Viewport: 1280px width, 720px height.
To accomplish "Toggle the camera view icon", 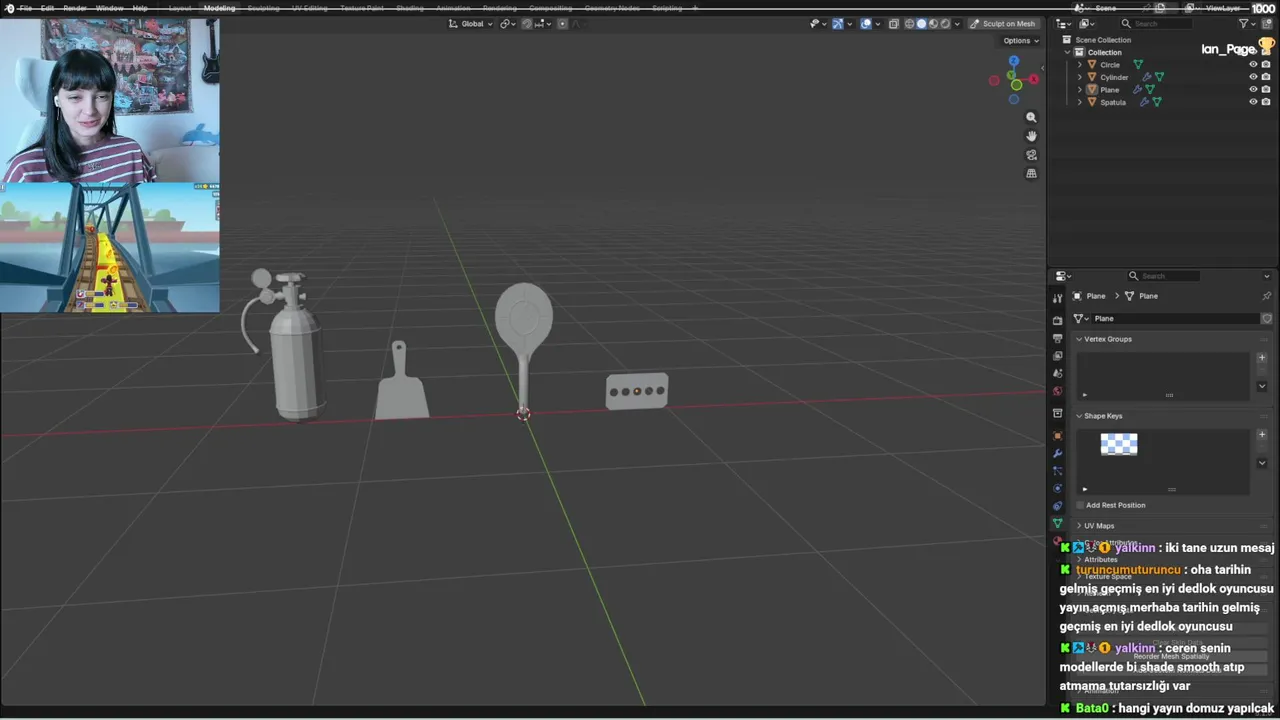I will (x=1031, y=155).
